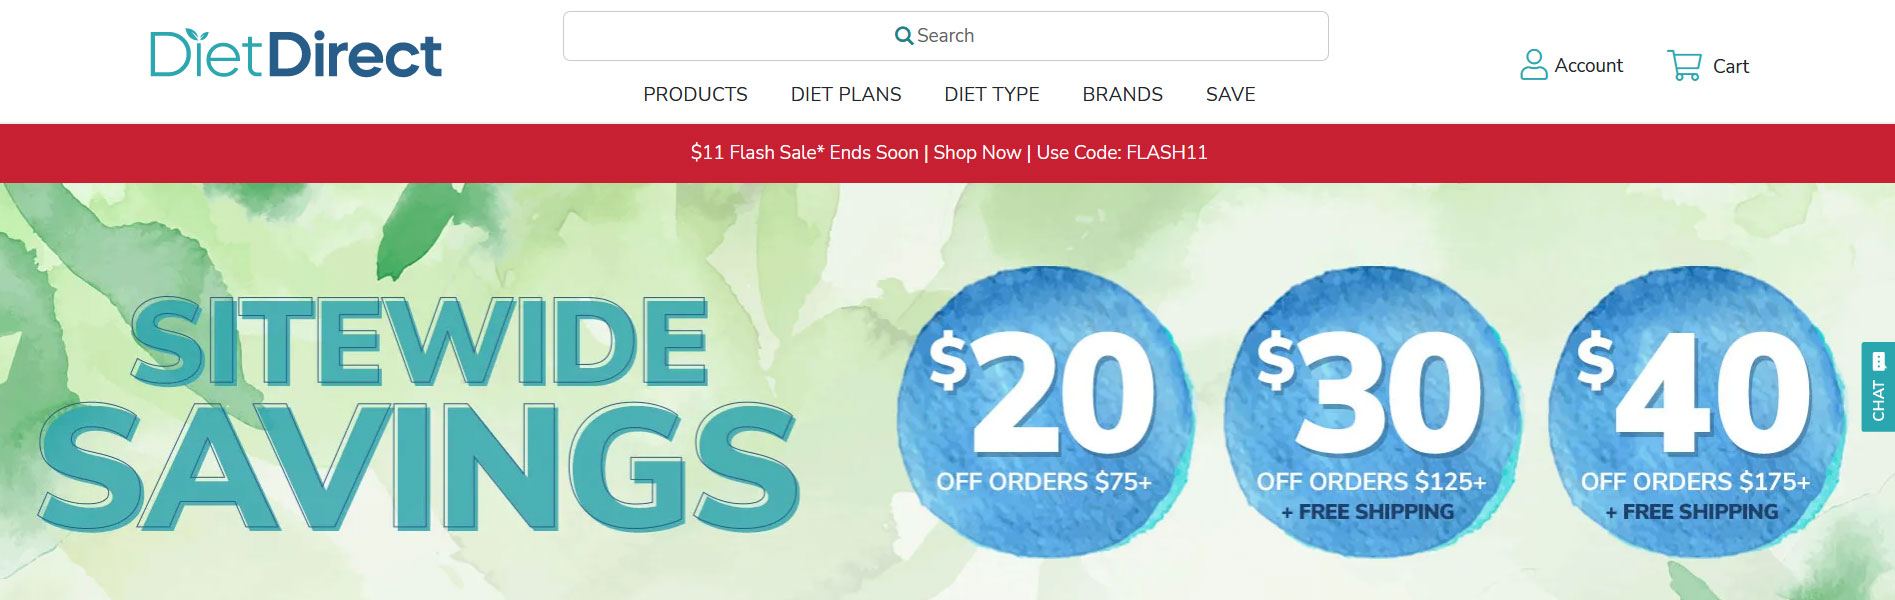
Task: Click the Diet Direct logo
Action: pyautogui.click(x=296, y=54)
